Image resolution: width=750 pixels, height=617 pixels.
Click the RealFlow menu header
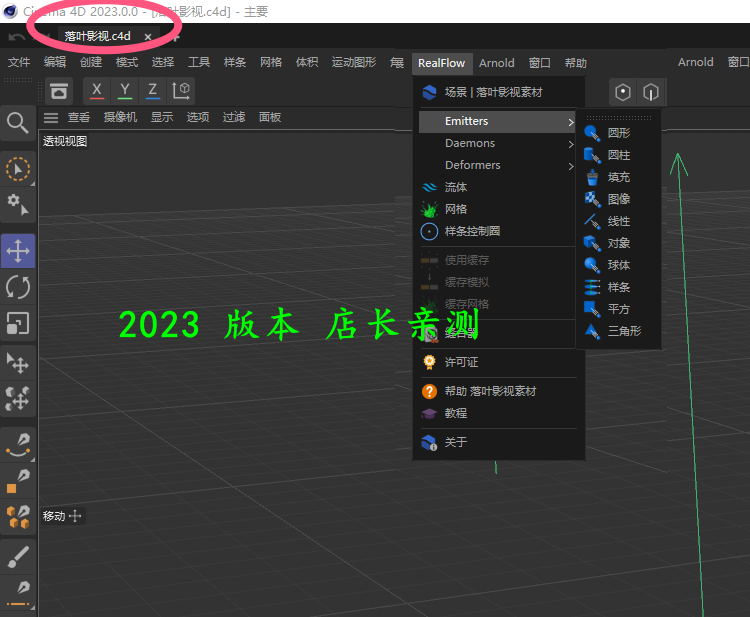pos(441,63)
